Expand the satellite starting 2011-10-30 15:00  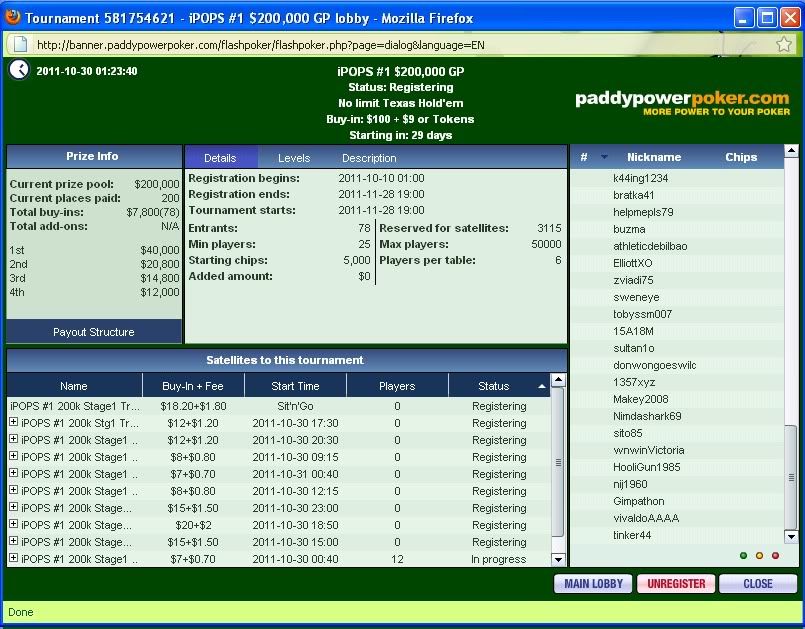[x=14, y=541]
